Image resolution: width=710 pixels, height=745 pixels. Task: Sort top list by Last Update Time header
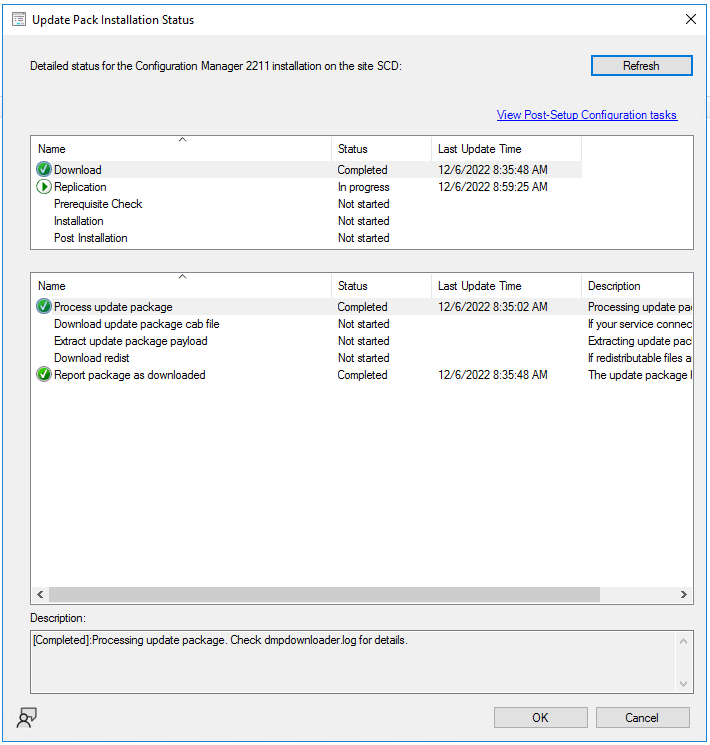(x=507, y=149)
